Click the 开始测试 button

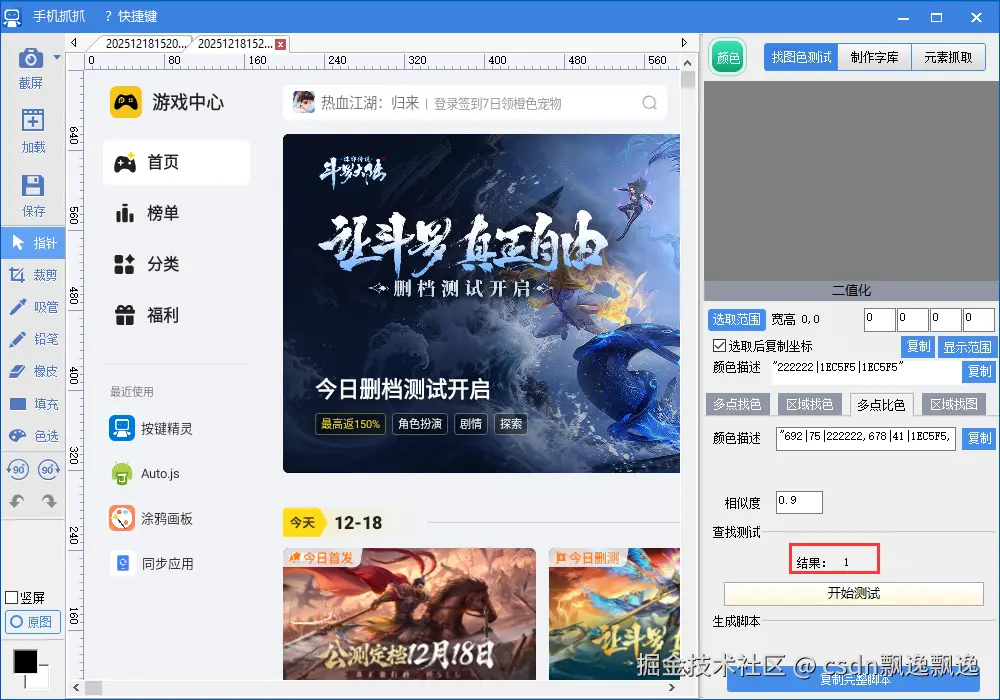point(854,594)
